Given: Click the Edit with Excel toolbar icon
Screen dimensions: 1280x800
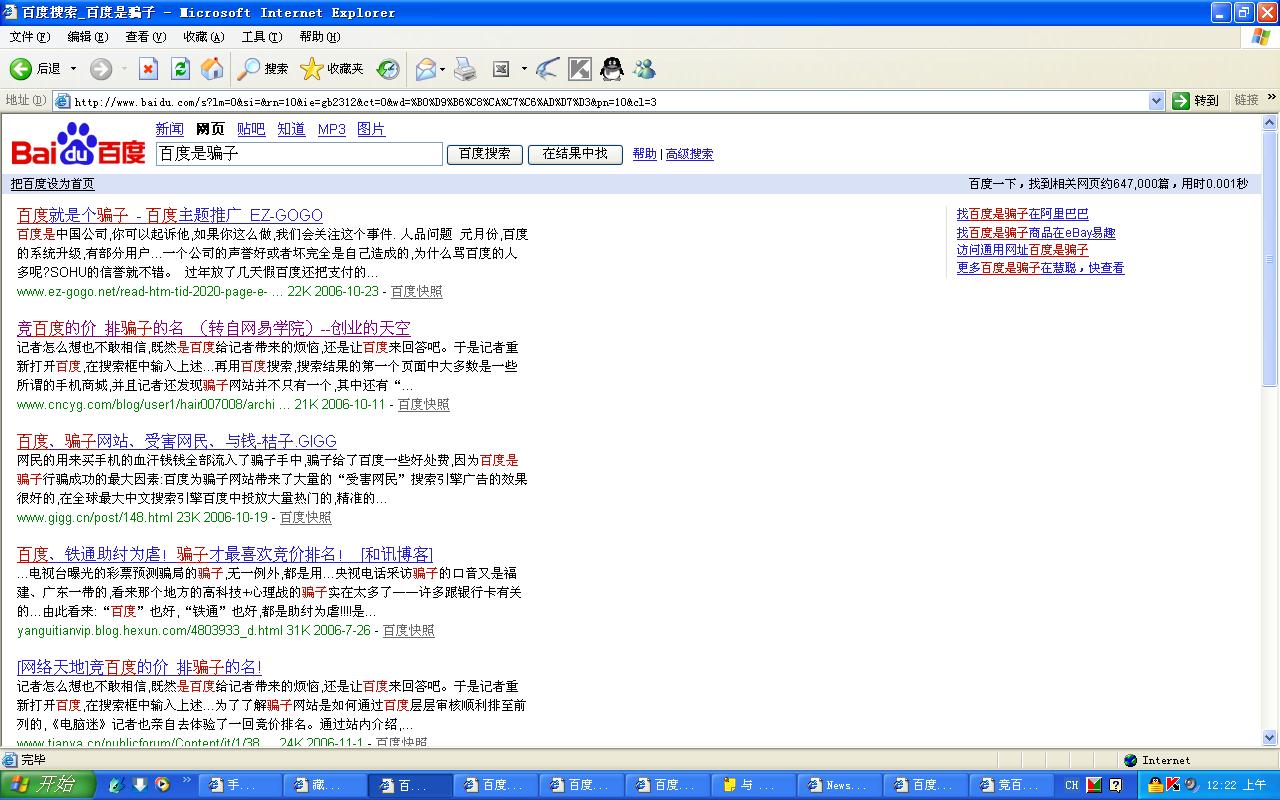Looking at the screenshot, I should click(x=502, y=69).
